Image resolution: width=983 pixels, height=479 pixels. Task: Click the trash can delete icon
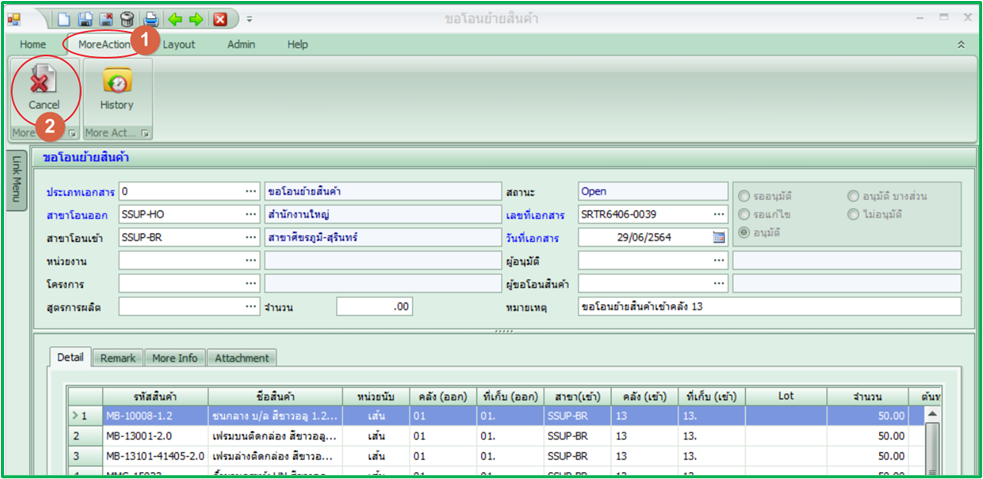127,19
